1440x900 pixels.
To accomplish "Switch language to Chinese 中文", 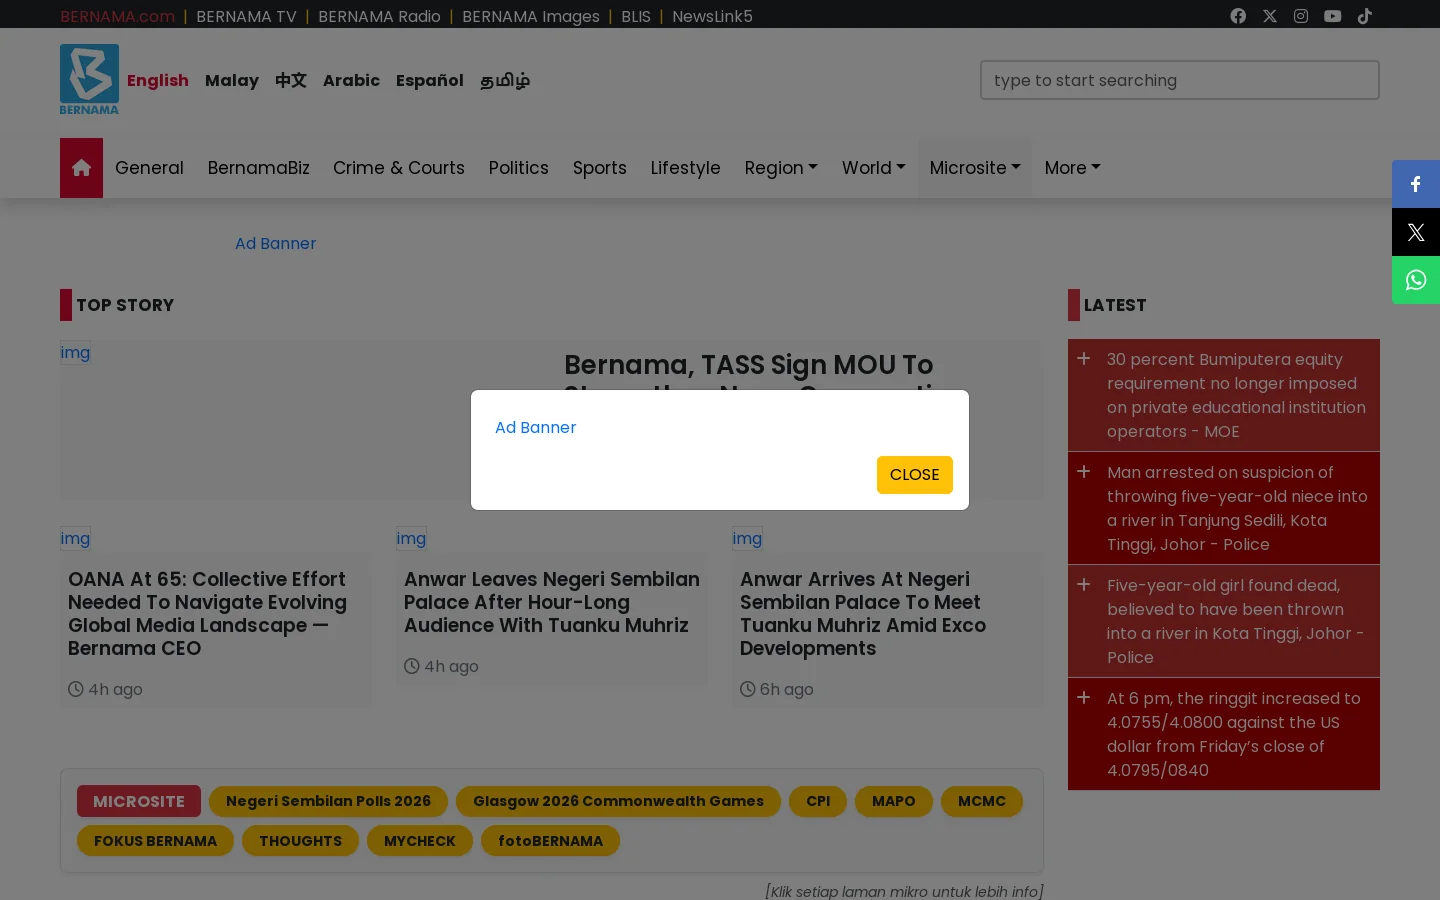I will click(x=291, y=80).
